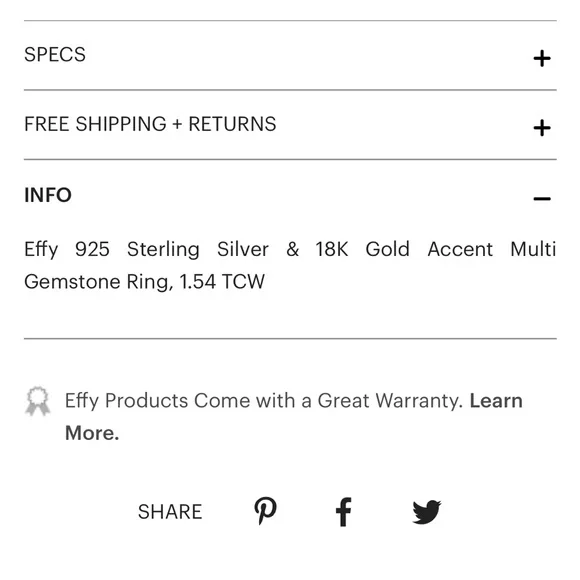580x580 pixels.
Task: Click the warranty ribbon badge icon
Action: 38,401
